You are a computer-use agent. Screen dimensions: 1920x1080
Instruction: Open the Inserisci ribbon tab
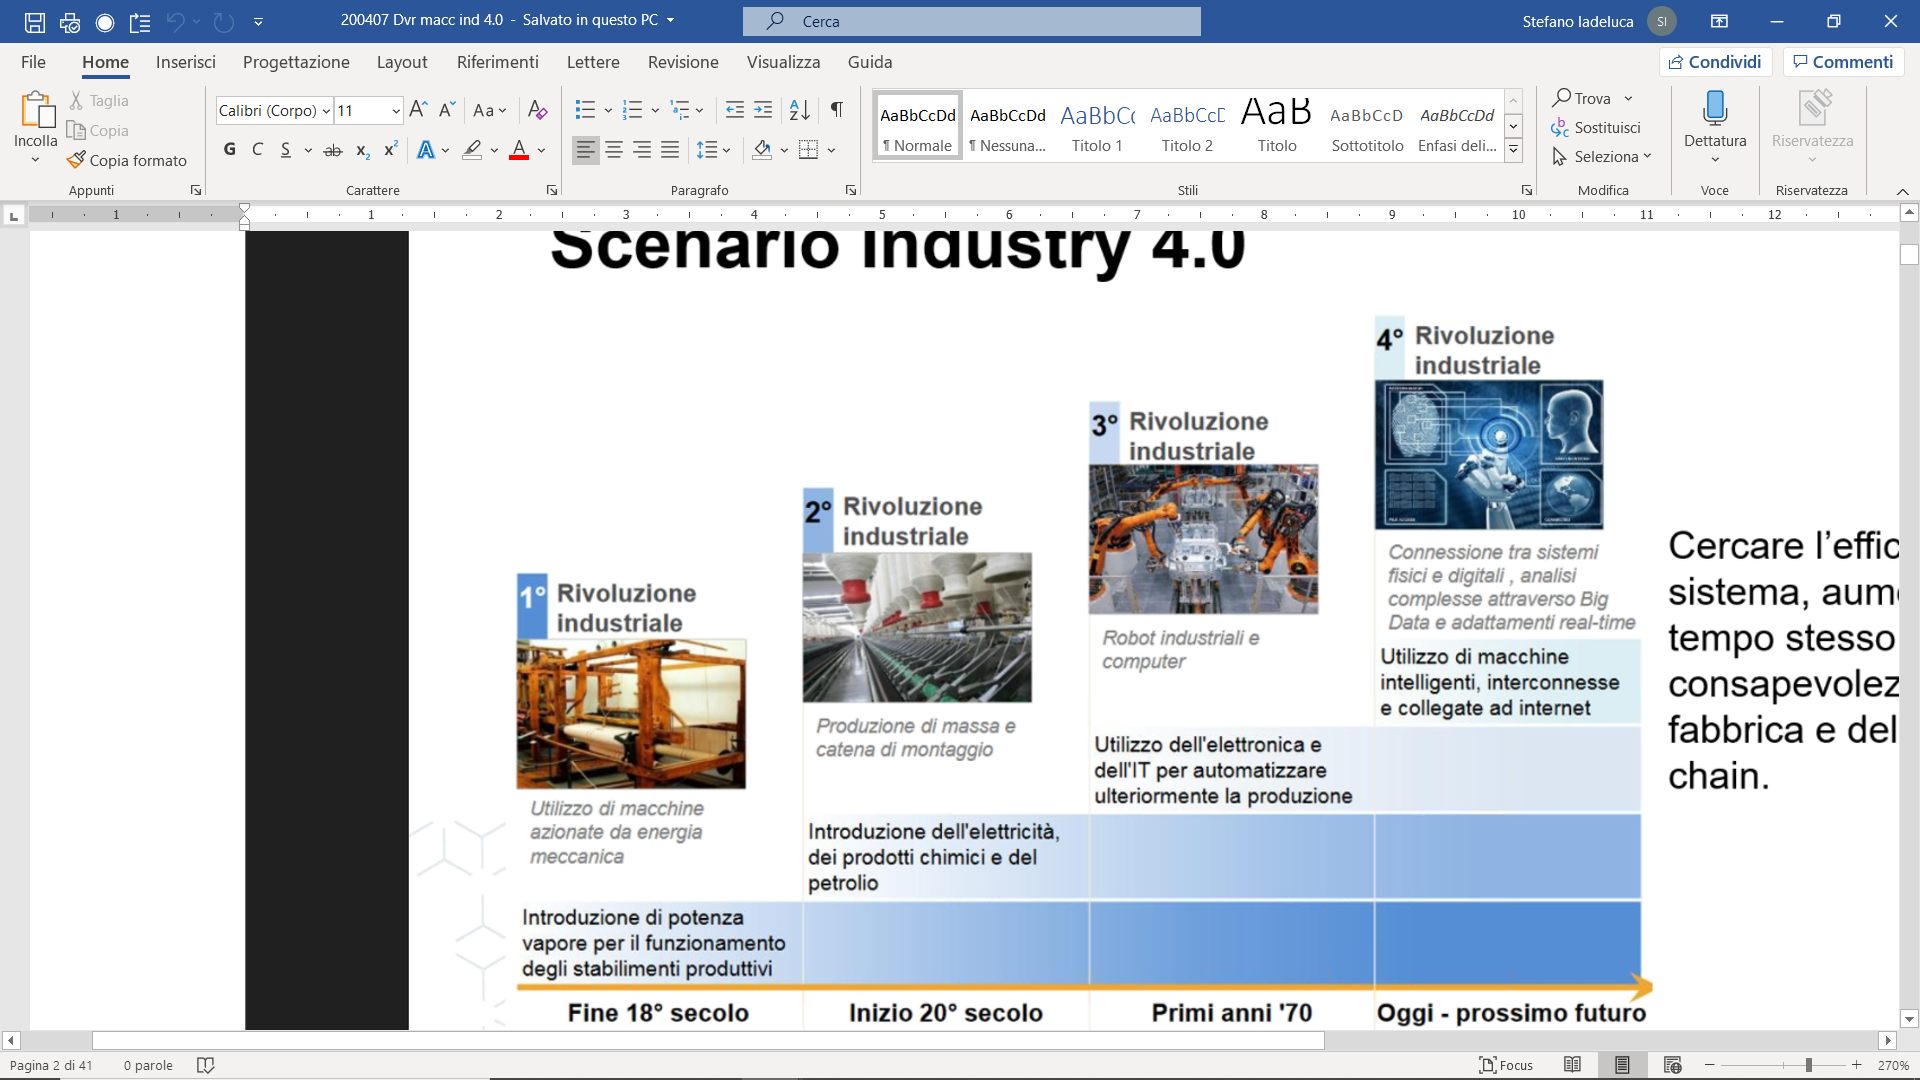tap(185, 62)
